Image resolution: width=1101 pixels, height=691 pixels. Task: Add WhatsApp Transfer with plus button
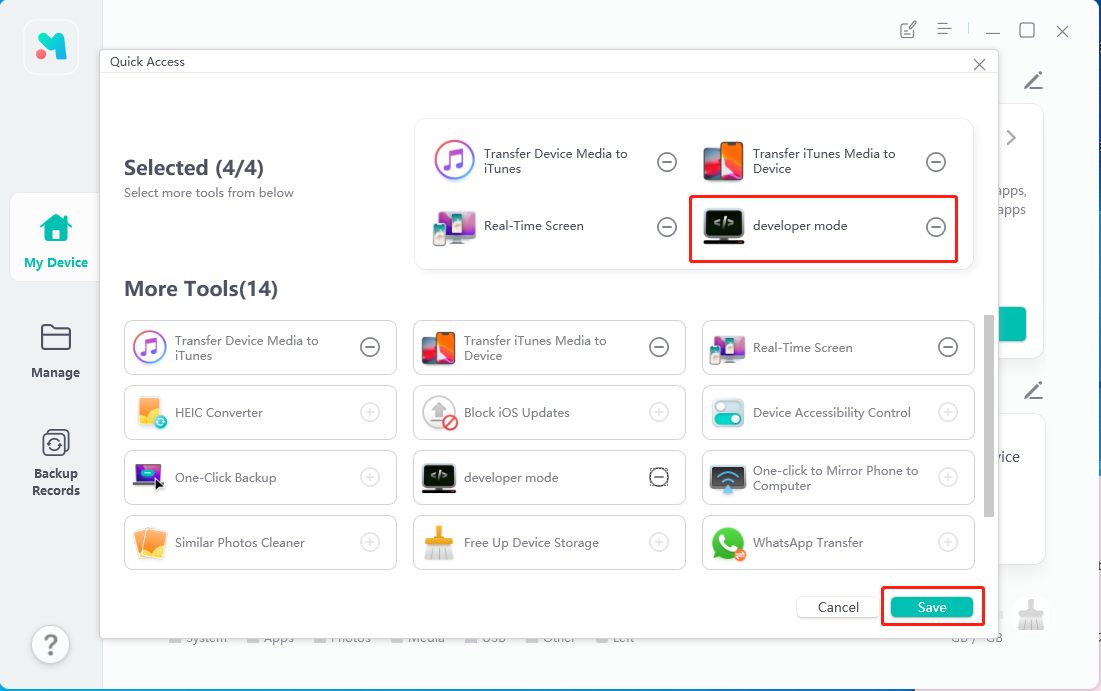pyautogui.click(x=948, y=542)
